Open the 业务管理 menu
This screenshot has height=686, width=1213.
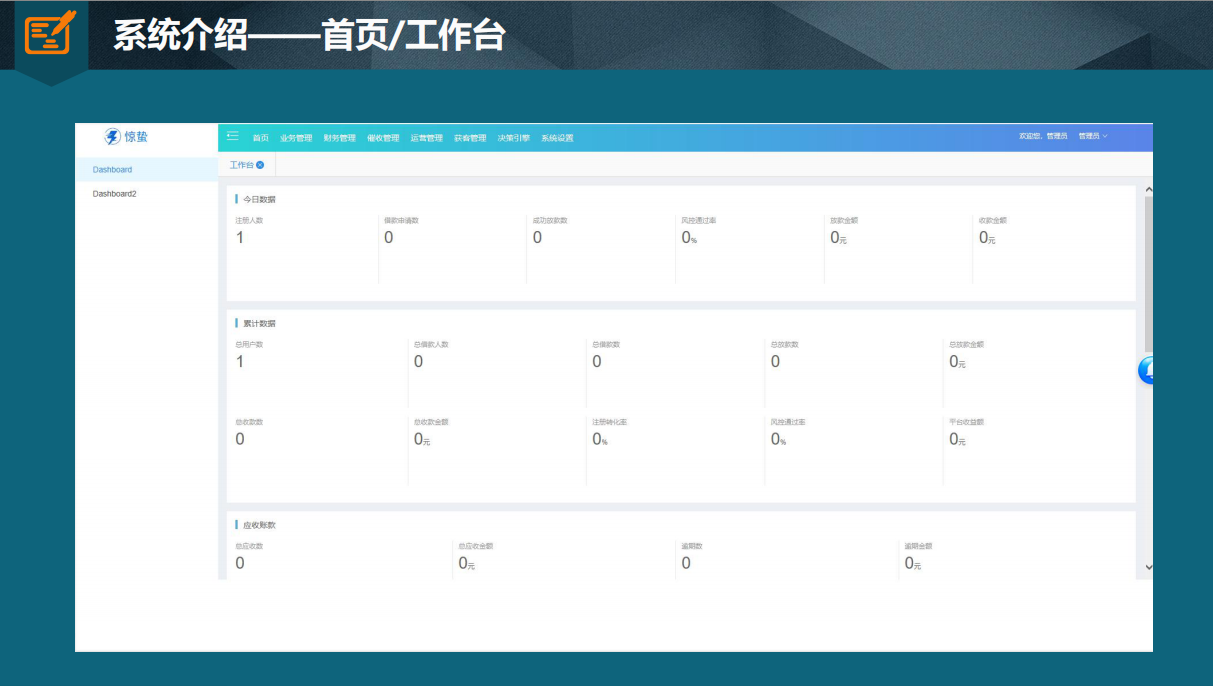click(296, 138)
